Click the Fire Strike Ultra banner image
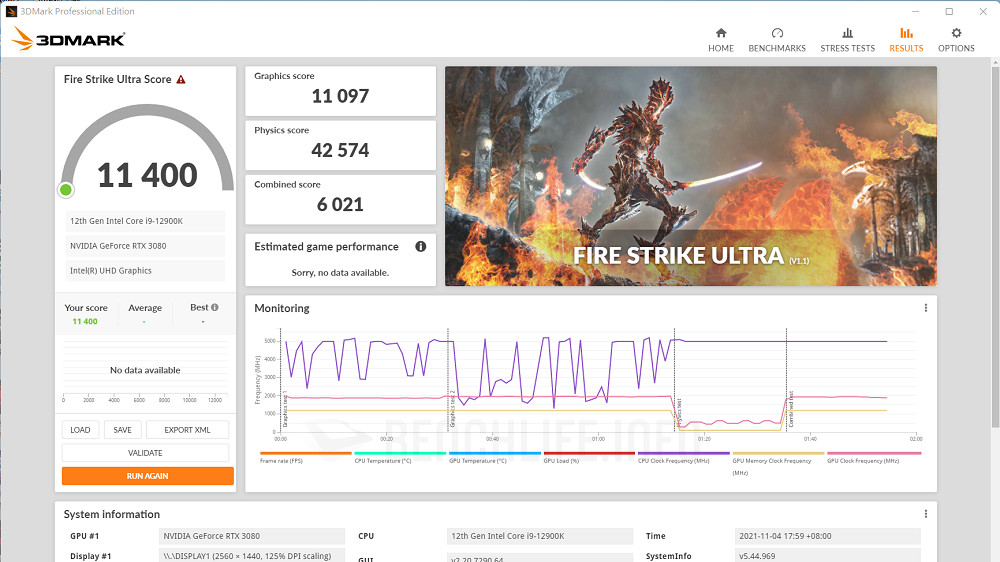1000x562 pixels. [691, 176]
